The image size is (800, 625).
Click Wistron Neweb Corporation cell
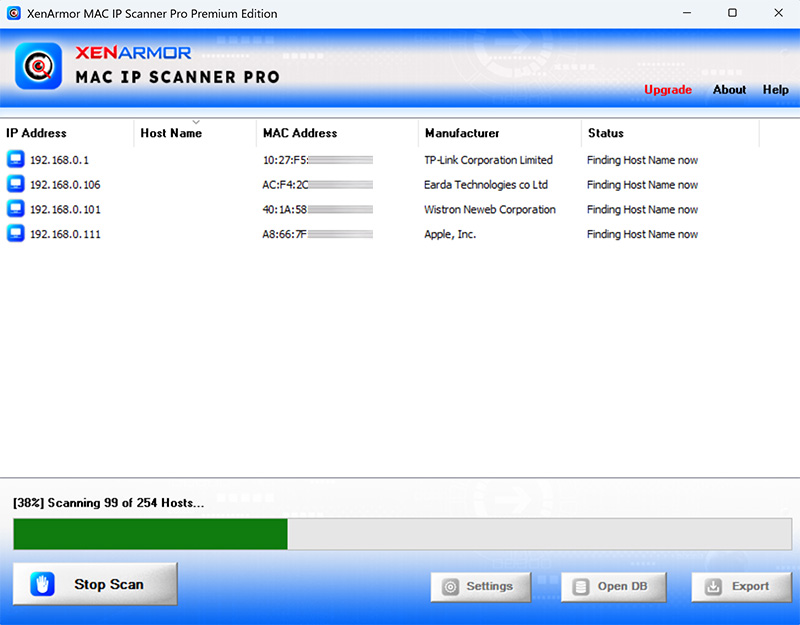tap(490, 210)
